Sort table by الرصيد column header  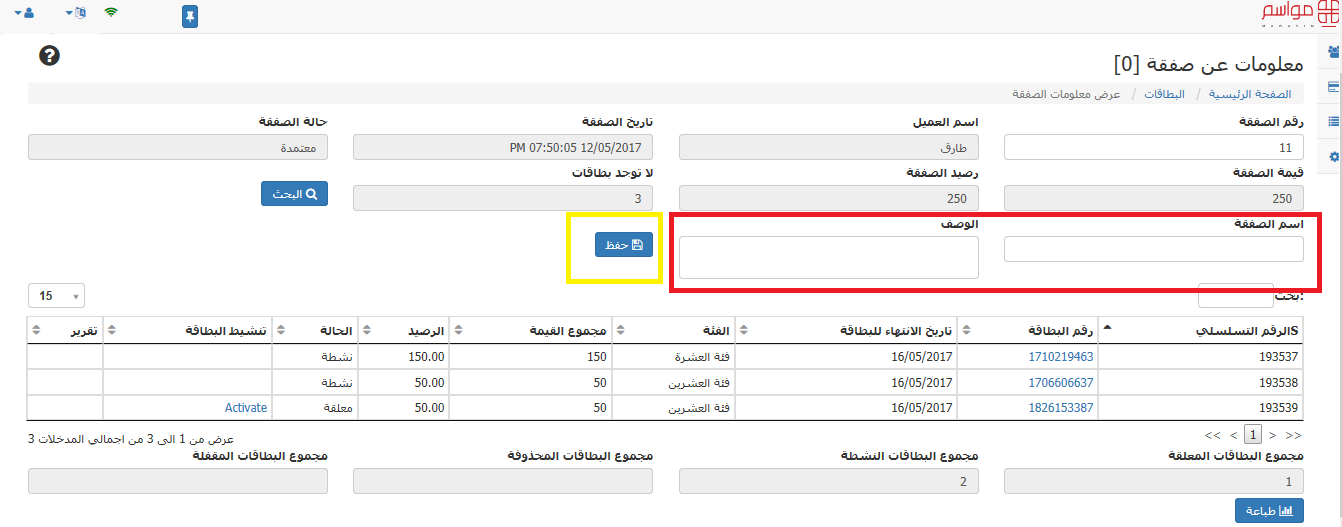point(405,330)
